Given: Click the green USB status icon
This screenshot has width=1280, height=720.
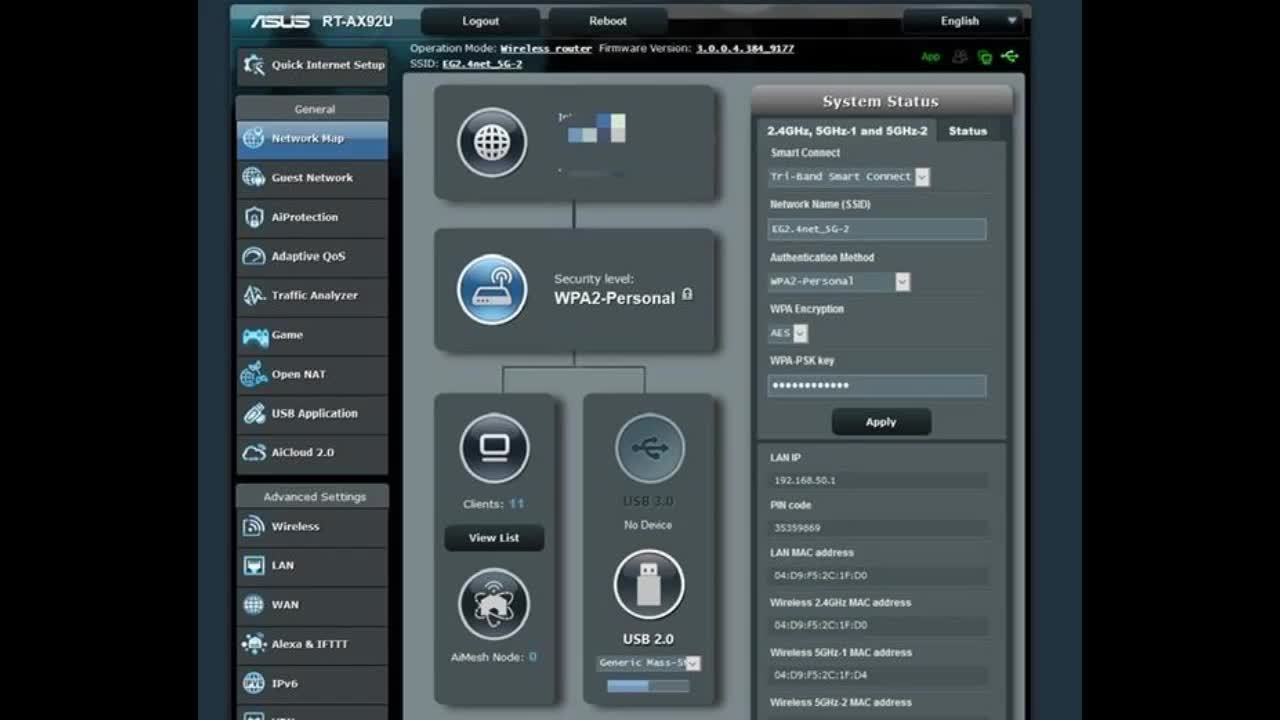Looking at the screenshot, I should [1010, 57].
